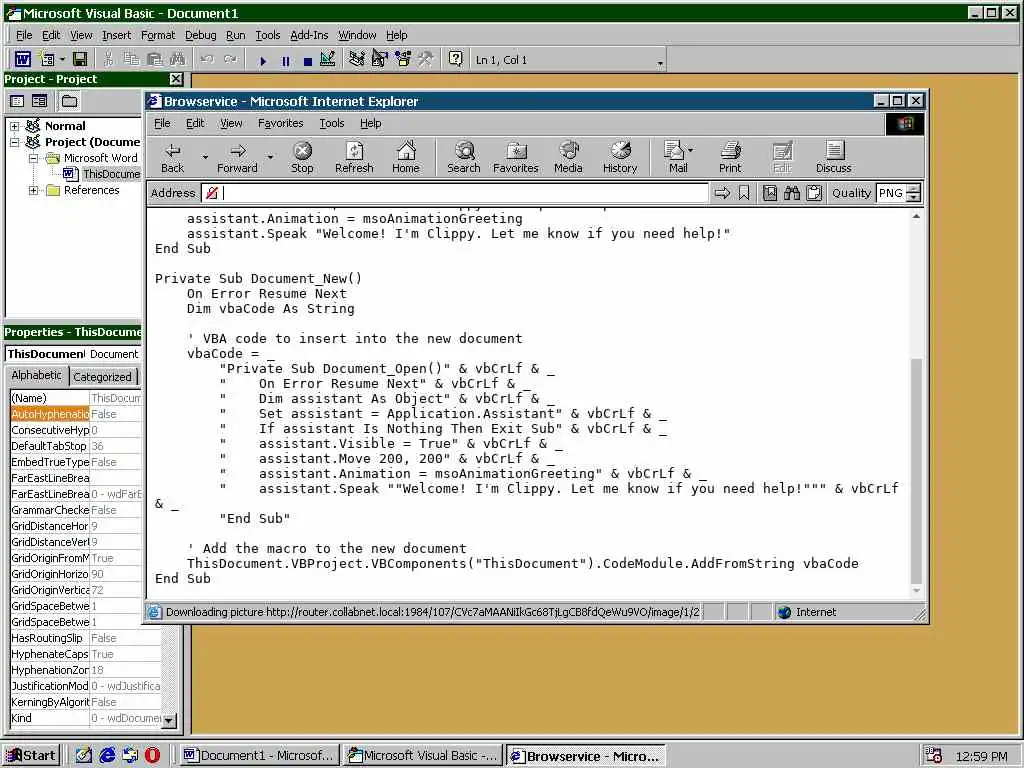Click the IE page vertical scrollbar thumb
Screen dimensions: 1024x768
(916, 470)
